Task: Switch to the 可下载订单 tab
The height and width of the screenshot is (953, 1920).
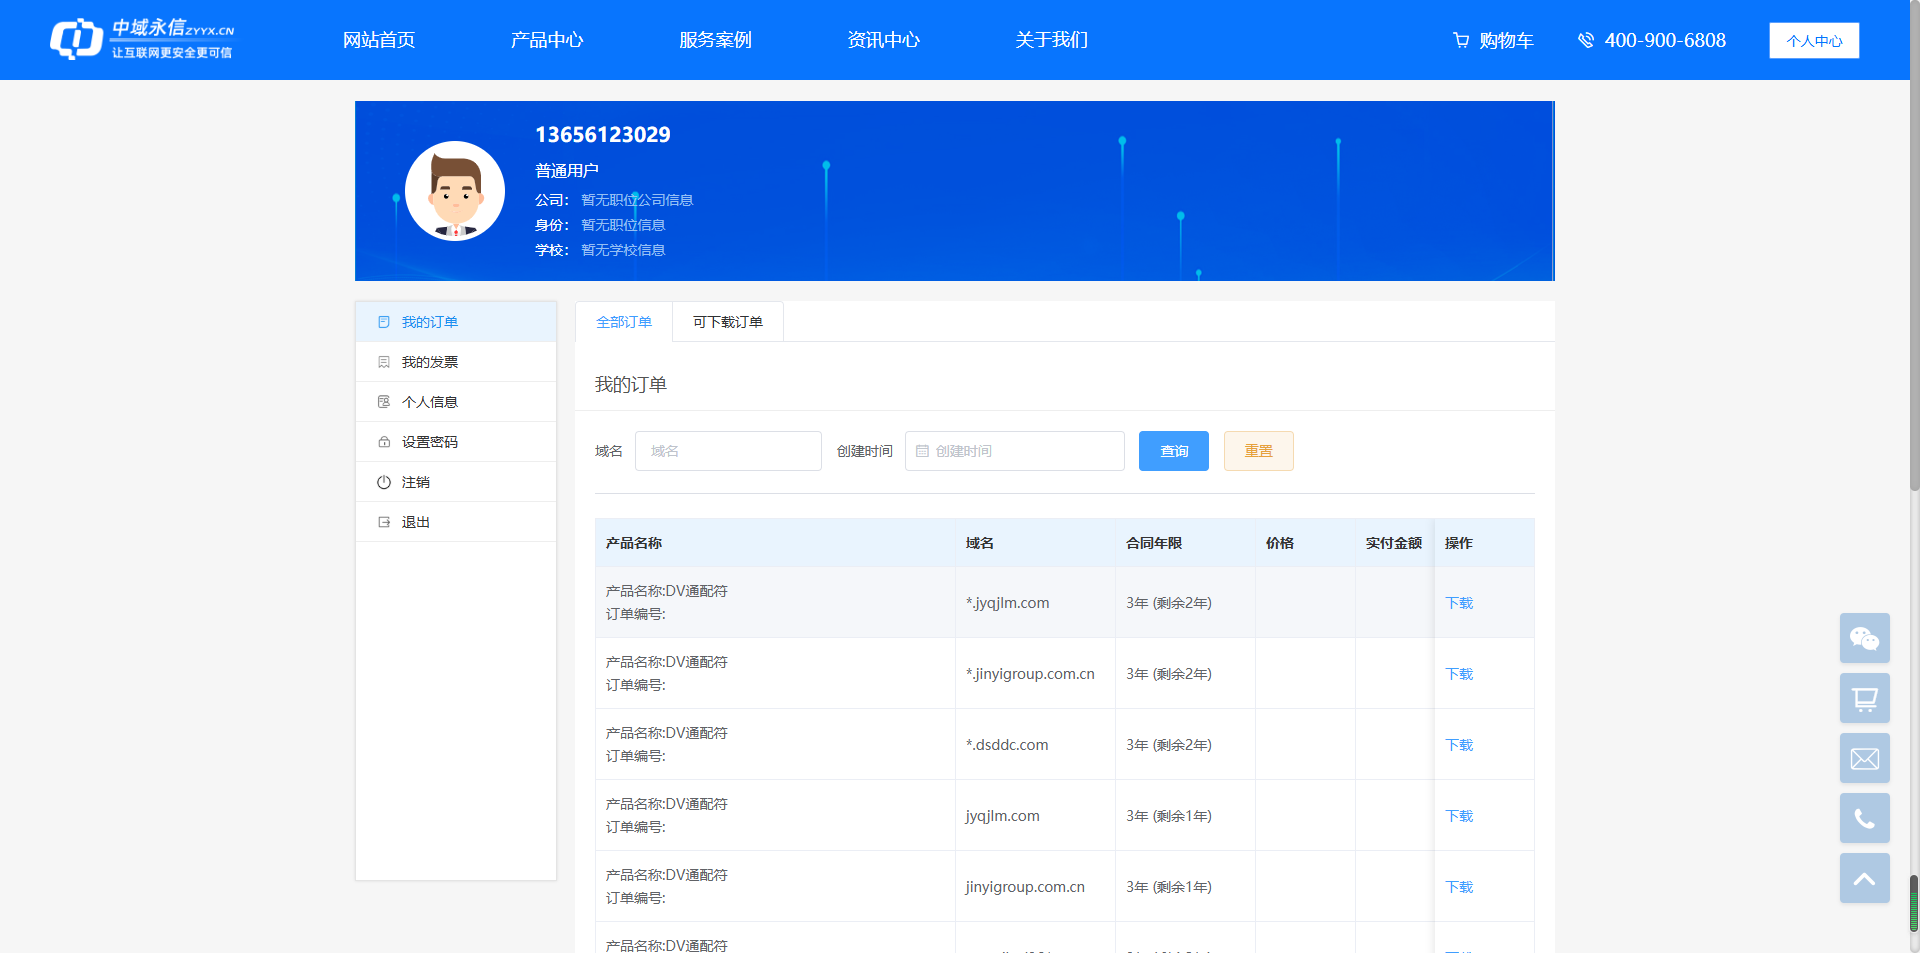Action: pos(727,321)
